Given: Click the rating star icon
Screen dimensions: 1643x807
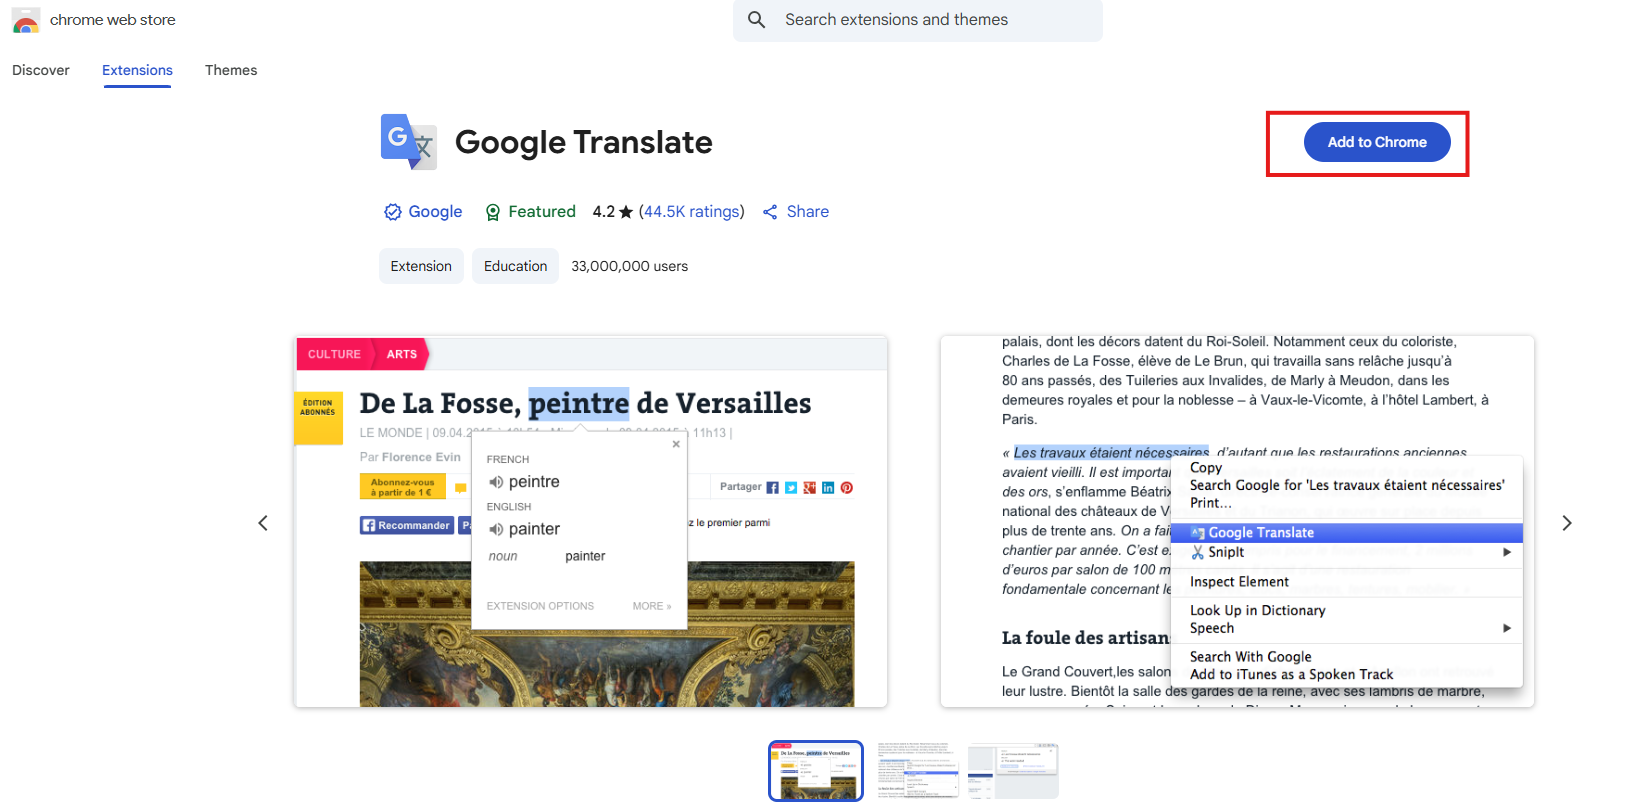Looking at the screenshot, I should click(x=626, y=212).
